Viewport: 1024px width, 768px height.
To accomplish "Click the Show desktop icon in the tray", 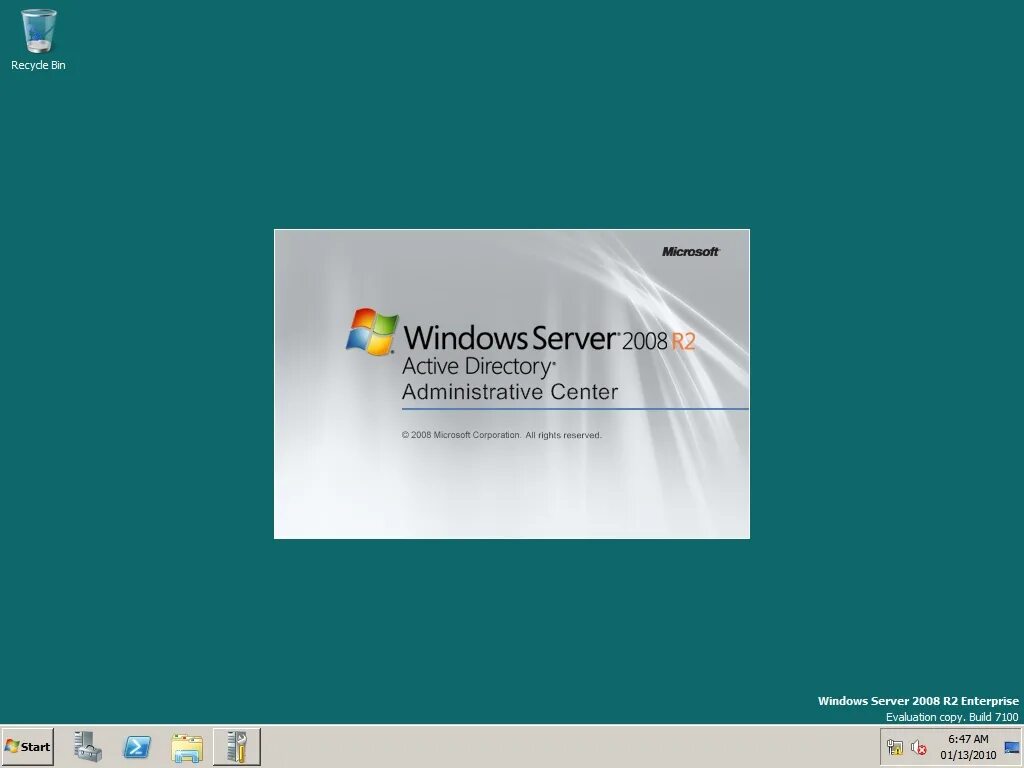I will coord(1012,748).
